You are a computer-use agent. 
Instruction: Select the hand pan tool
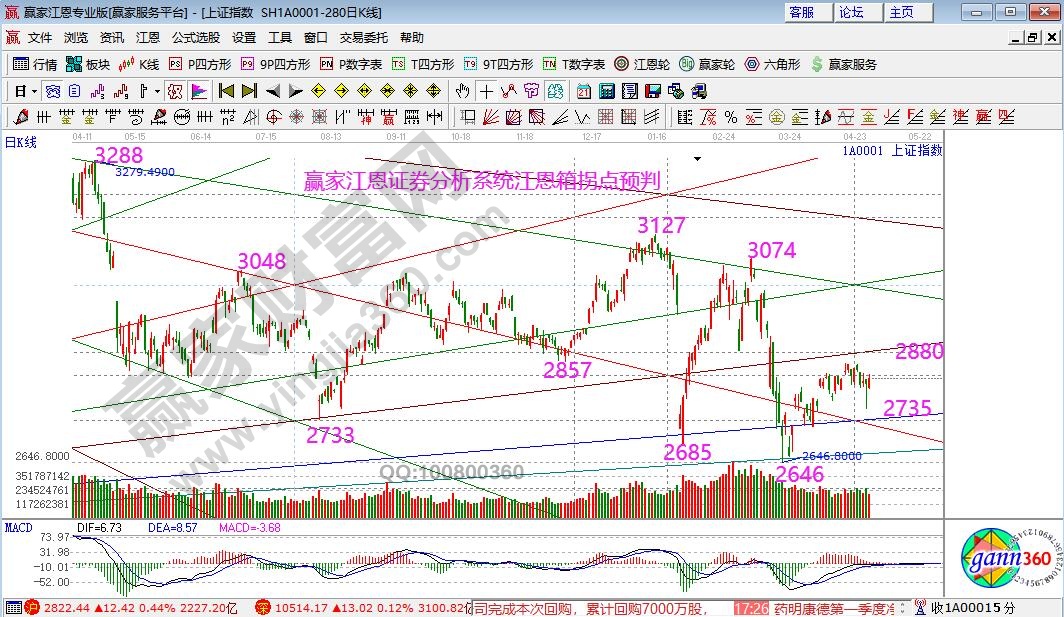[x=463, y=91]
